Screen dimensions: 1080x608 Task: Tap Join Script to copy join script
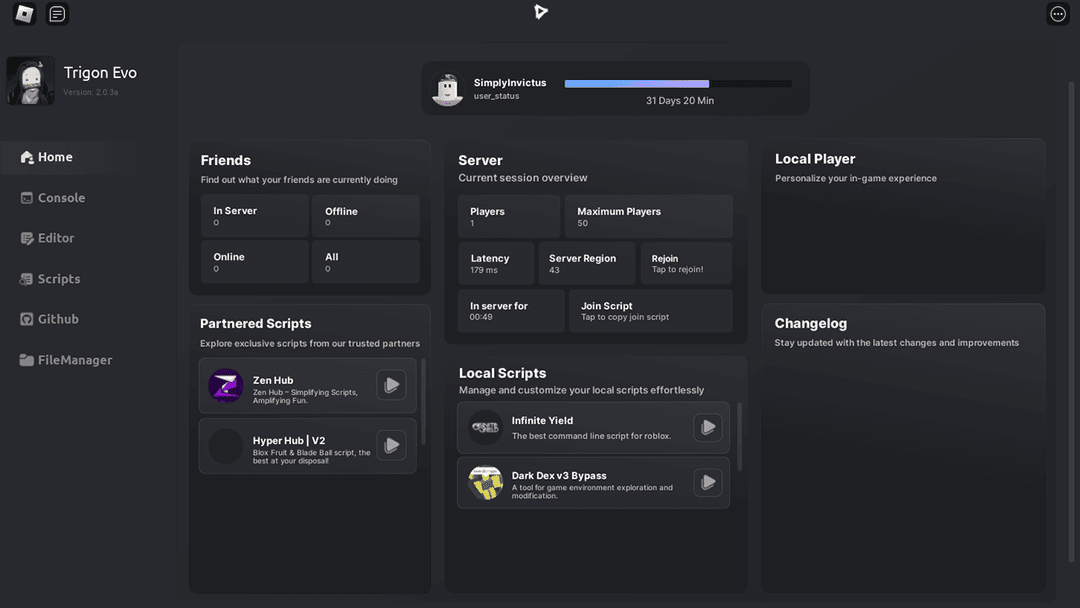(651, 310)
